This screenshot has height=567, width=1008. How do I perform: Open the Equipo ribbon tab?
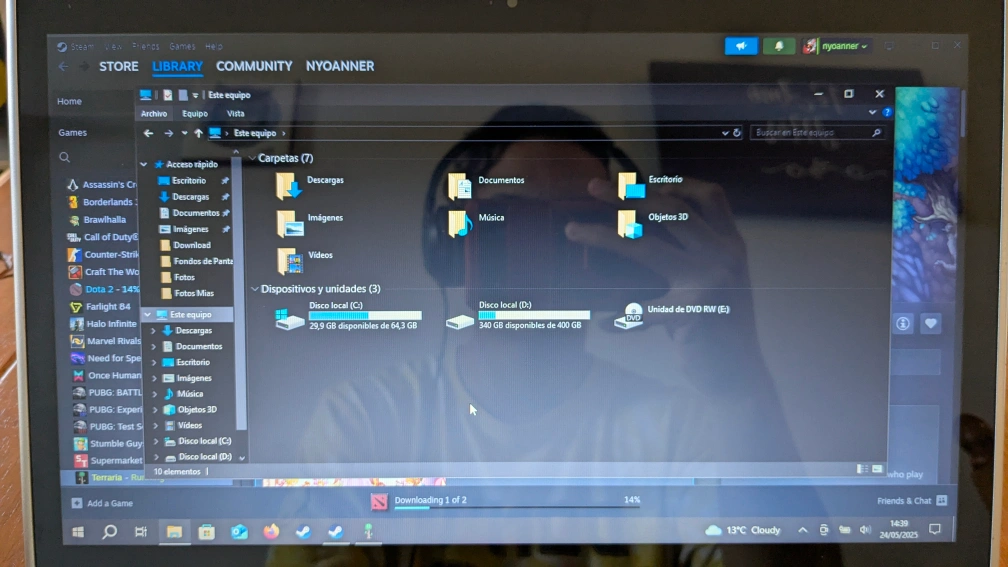click(x=195, y=113)
